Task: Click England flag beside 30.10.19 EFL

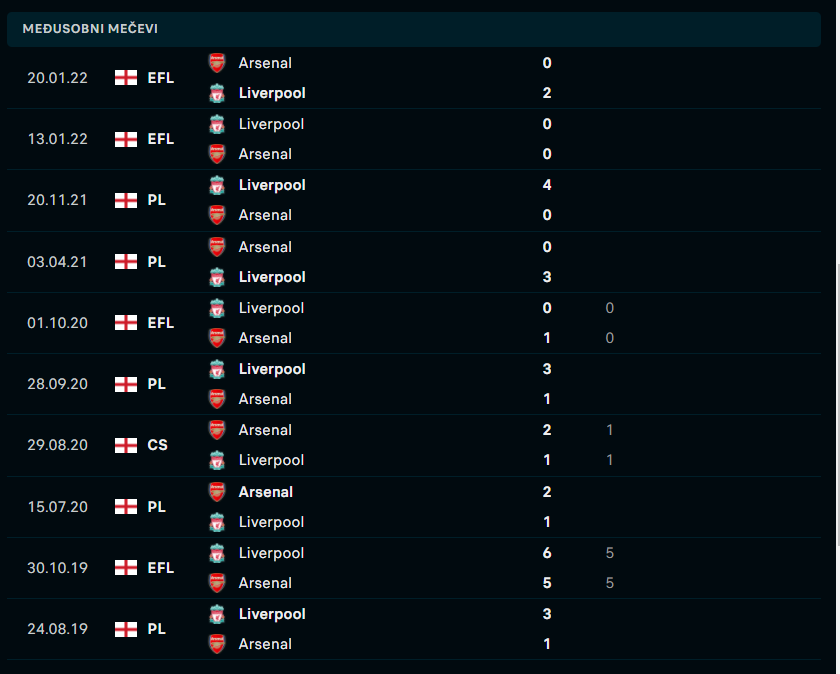Action: tap(126, 568)
